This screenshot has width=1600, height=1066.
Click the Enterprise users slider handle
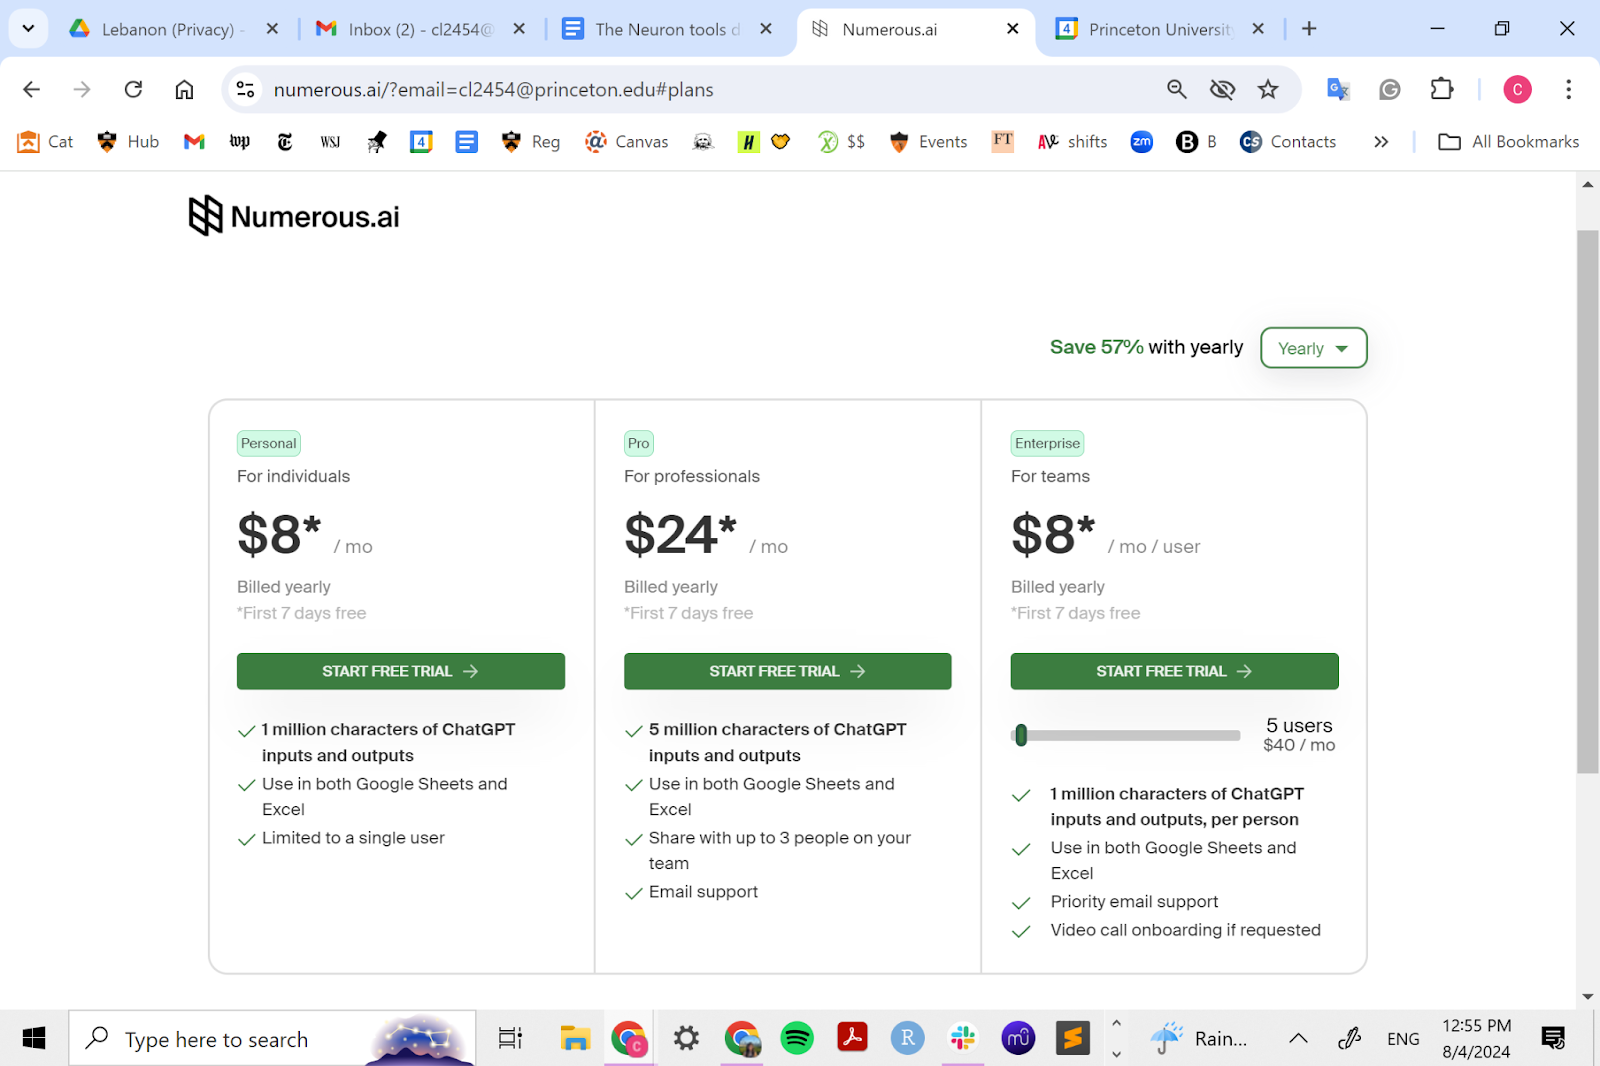coord(1021,735)
